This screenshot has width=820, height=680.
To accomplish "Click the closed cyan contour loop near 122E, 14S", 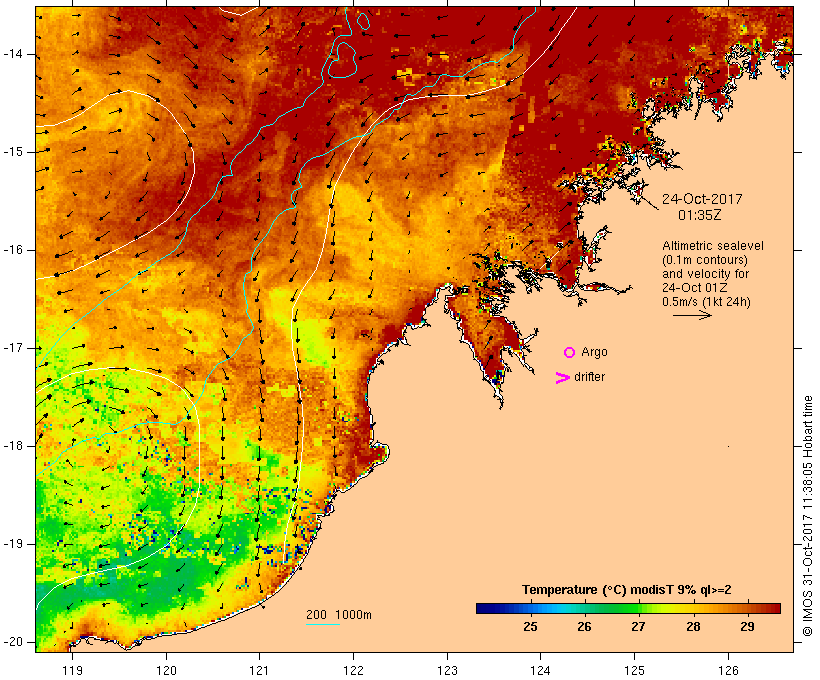I will coord(343,60).
